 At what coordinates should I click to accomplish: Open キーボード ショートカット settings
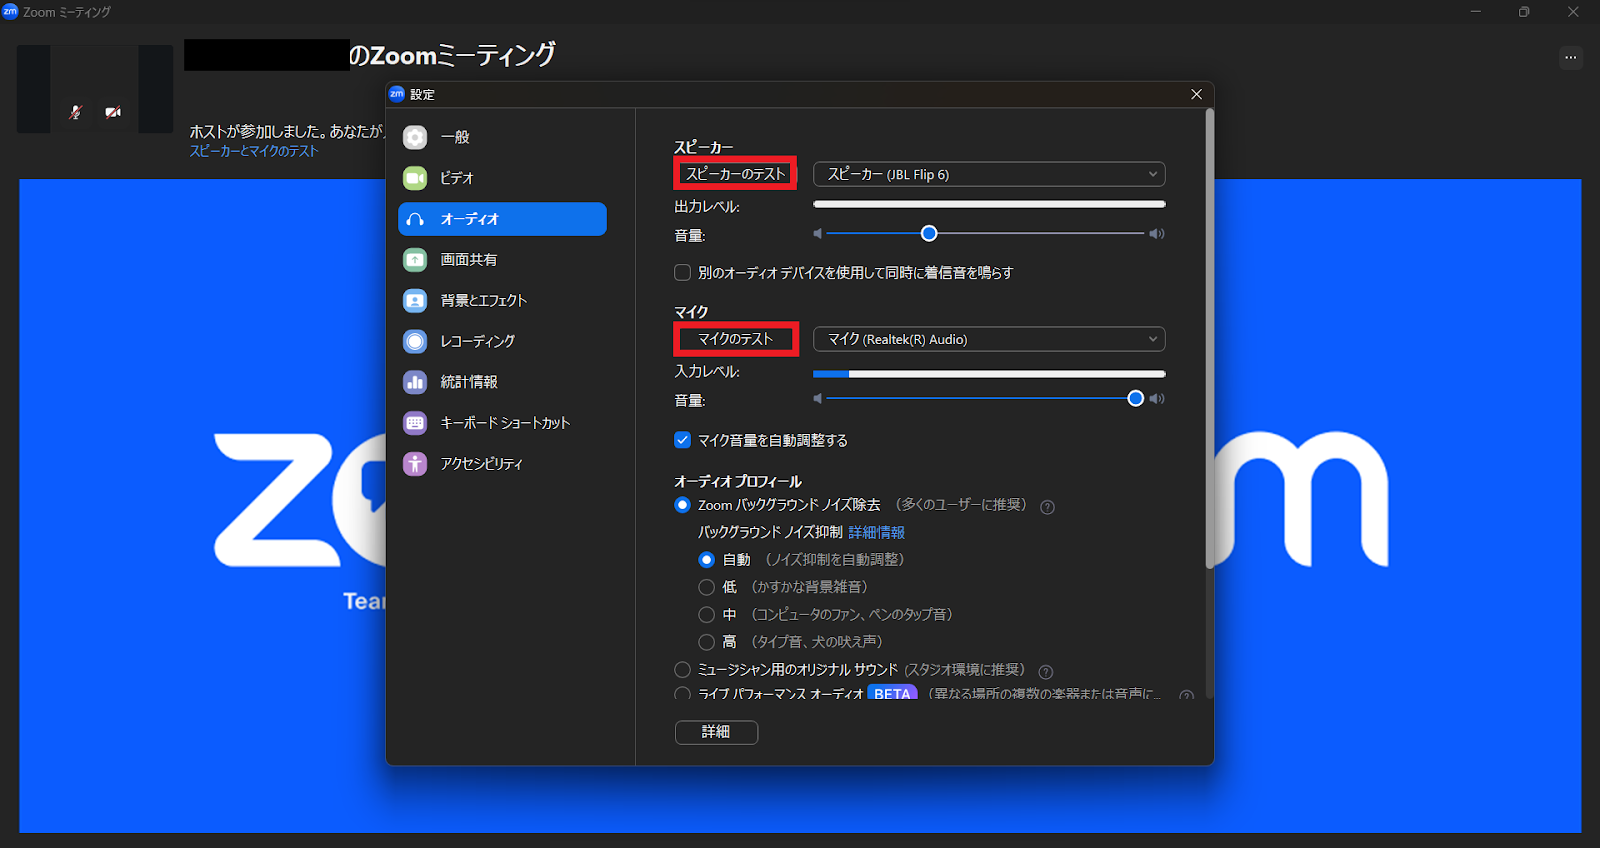[x=502, y=423]
